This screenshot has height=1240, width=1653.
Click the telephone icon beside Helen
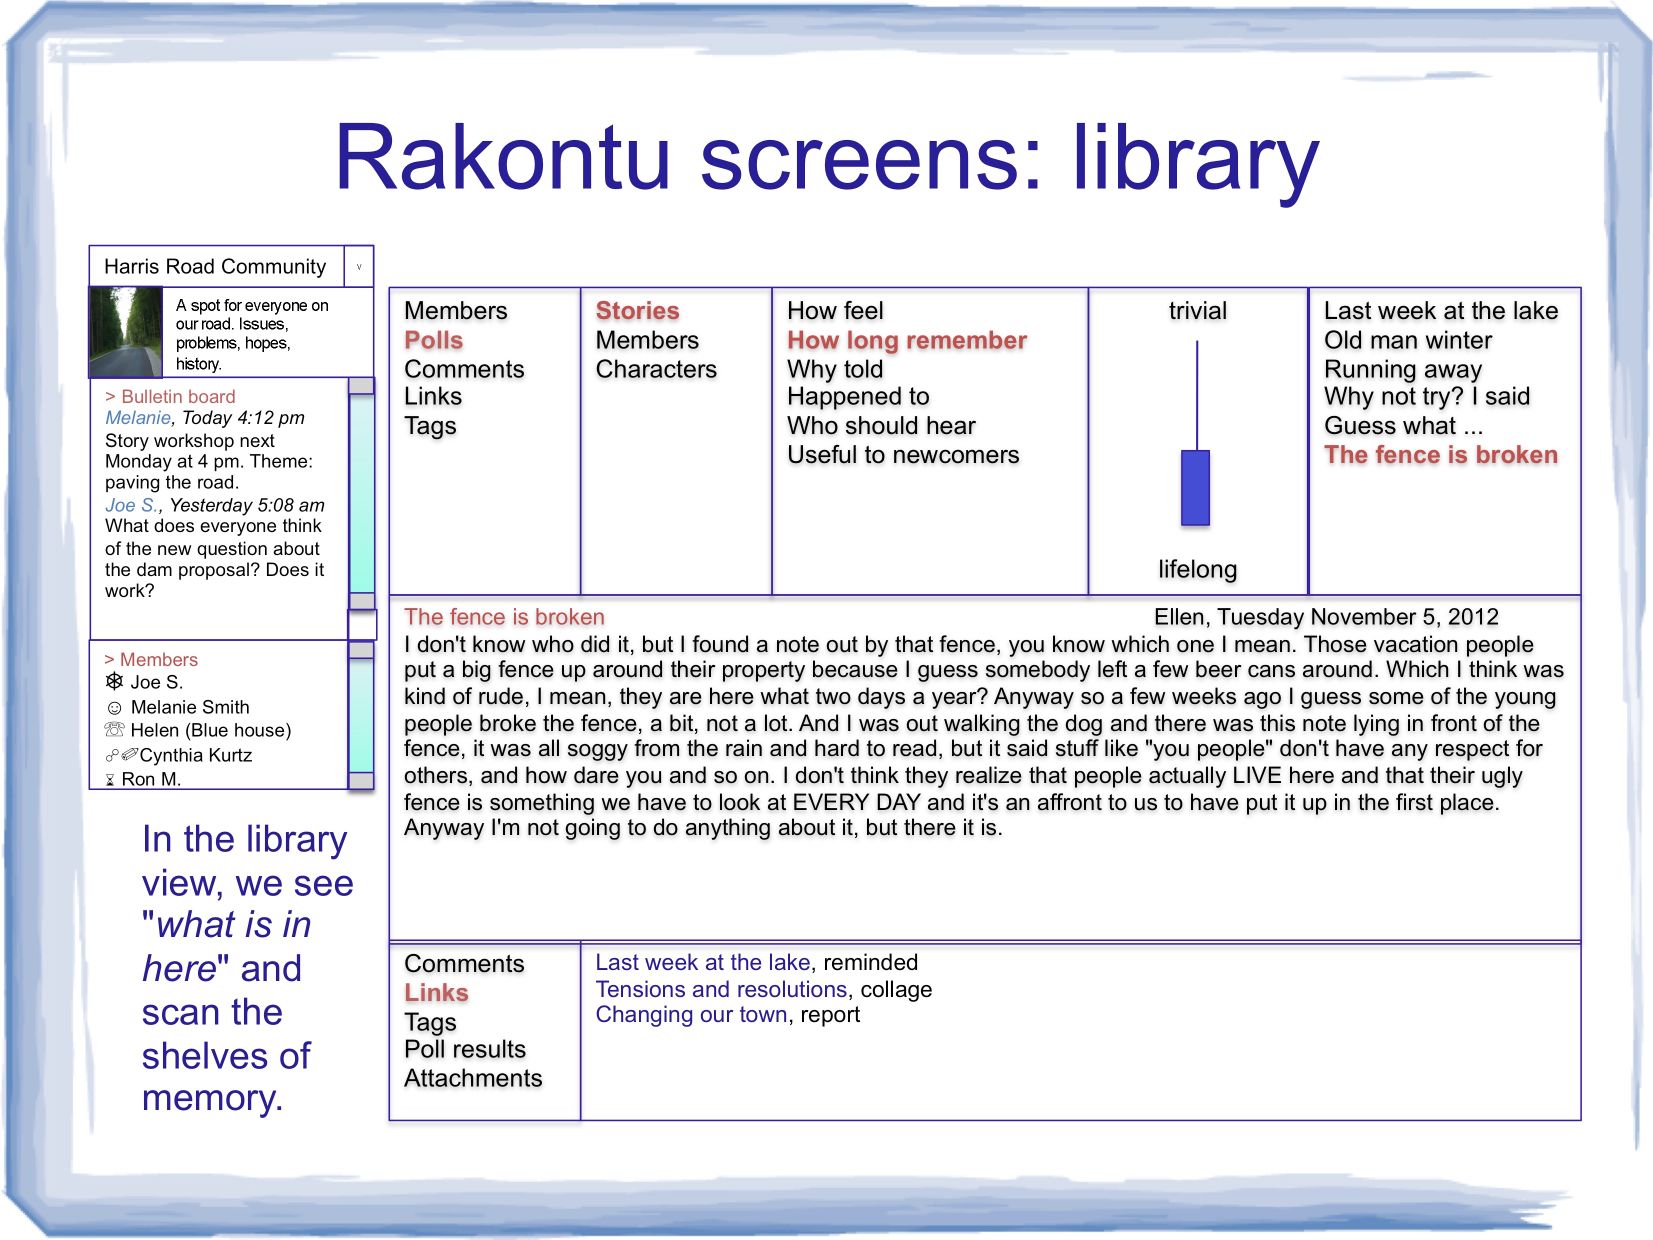[x=114, y=730]
